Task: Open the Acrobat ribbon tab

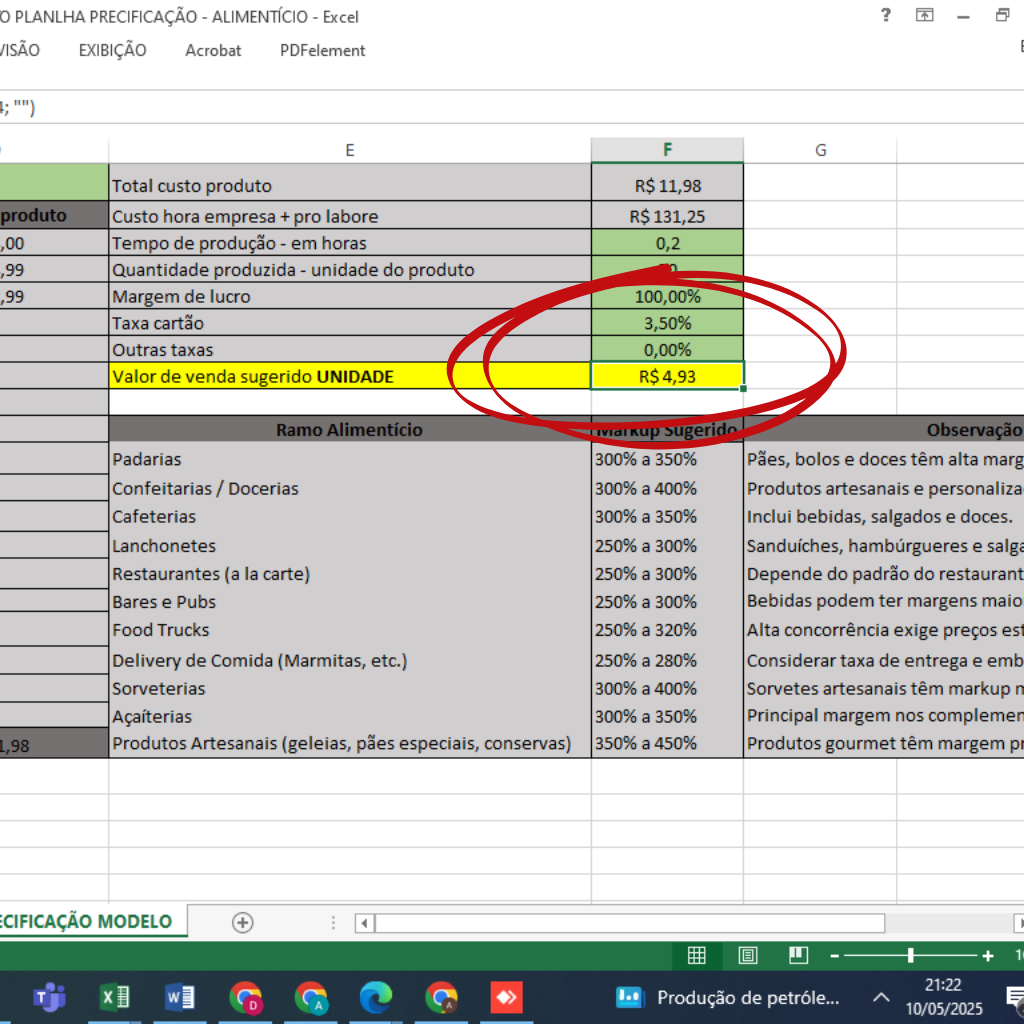Action: click(x=213, y=50)
